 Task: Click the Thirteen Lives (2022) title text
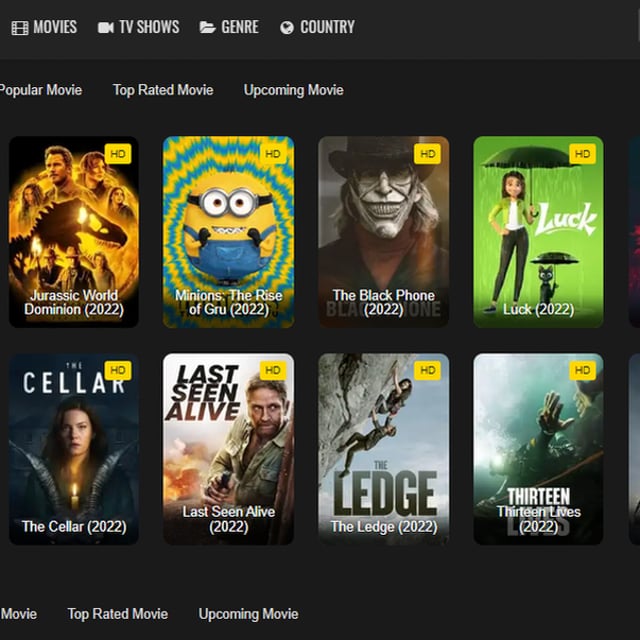[538, 519]
